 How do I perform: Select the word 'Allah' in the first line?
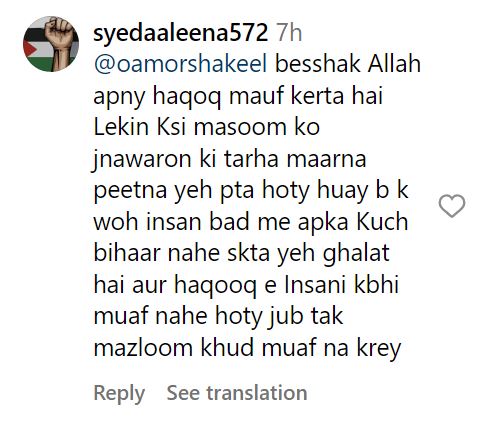[394, 64]
